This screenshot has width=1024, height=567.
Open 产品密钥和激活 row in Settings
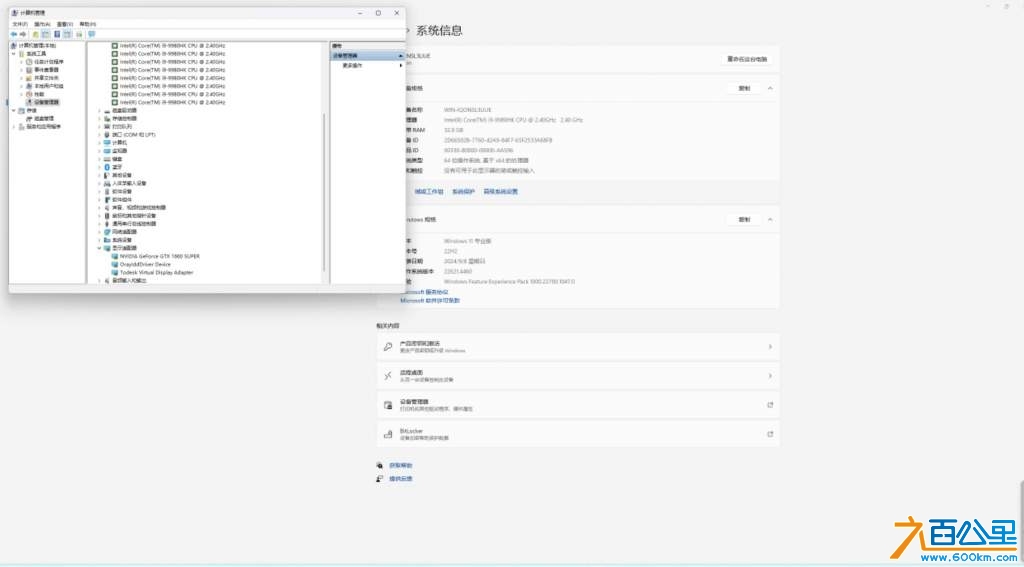coord(578,347)
